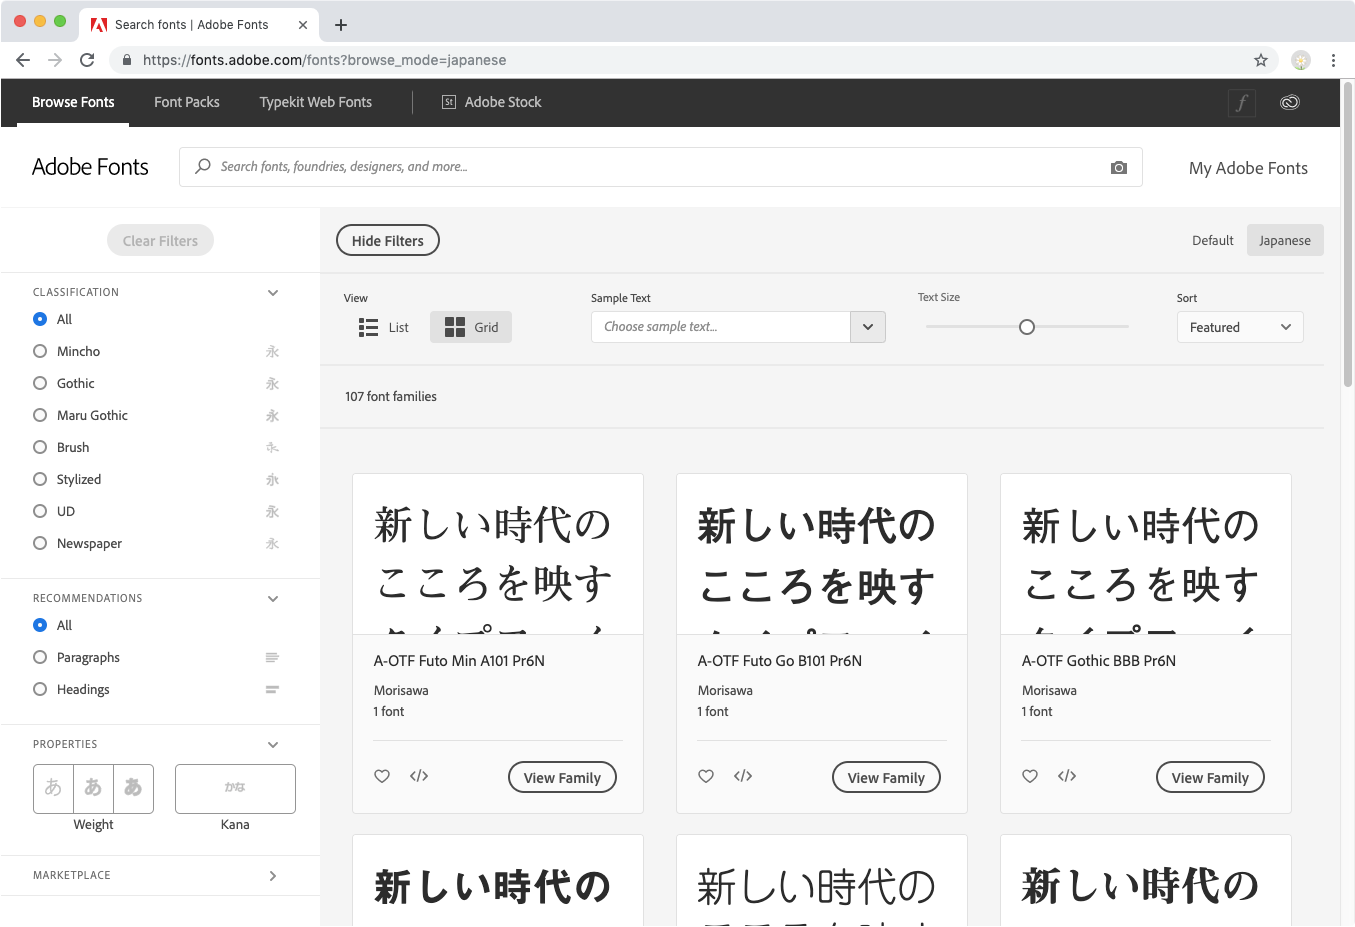The height and width of the screenshot is (927, 1355).
Task: Bookmark this page with the star icon
Action: click(x=1261, y=60)
